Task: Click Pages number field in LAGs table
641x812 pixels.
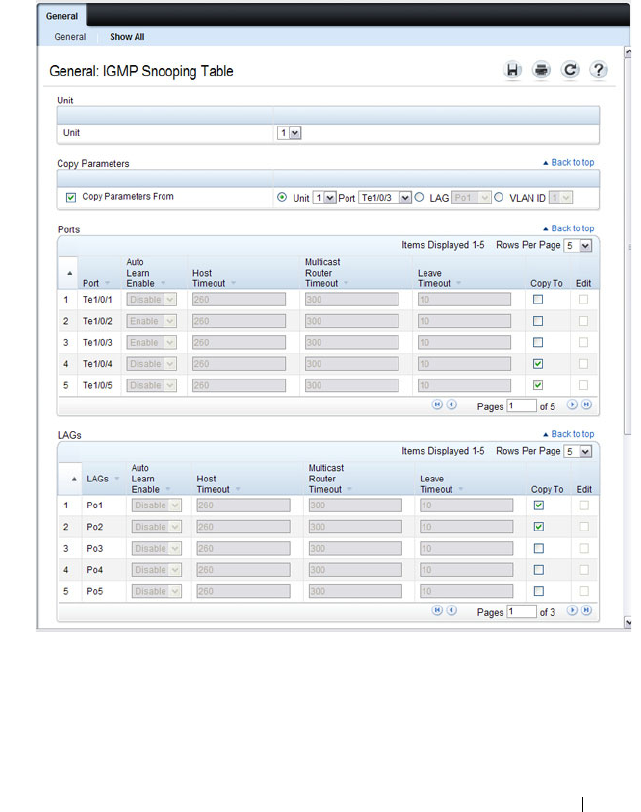Action: click(x=521, y=612)
